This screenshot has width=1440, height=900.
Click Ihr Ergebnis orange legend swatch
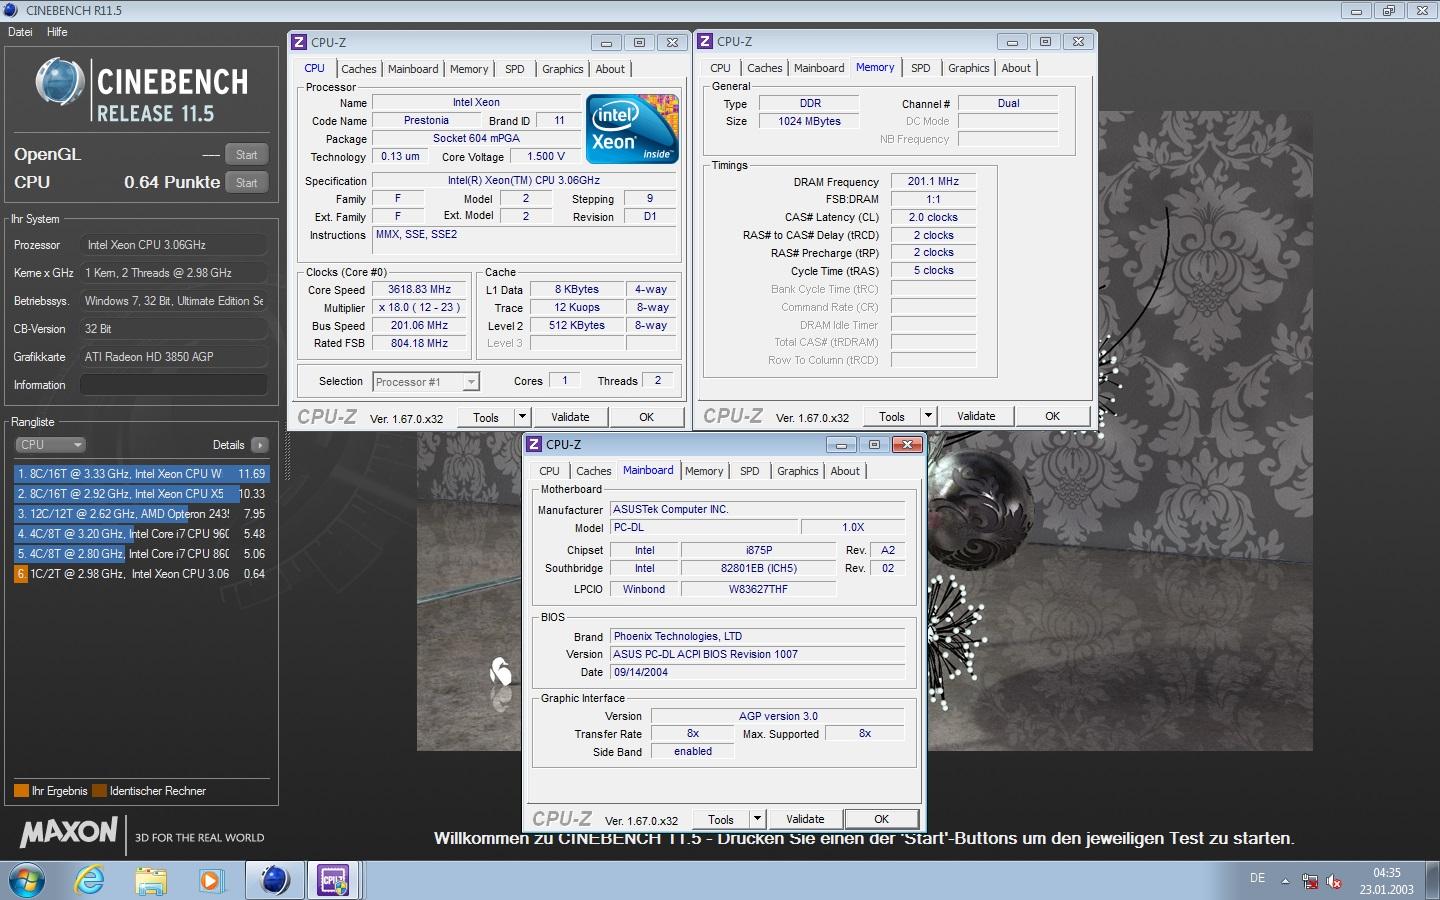[21, 791]
